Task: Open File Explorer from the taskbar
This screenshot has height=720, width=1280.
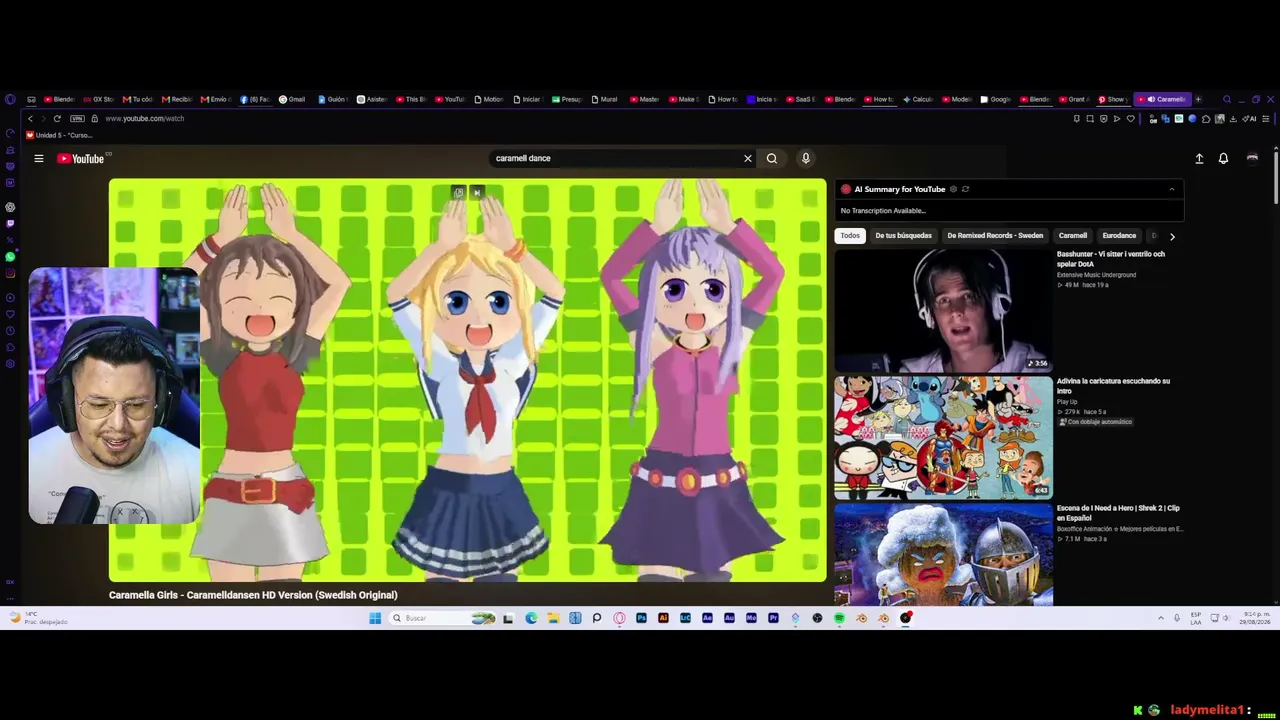Action: (553, 618)
